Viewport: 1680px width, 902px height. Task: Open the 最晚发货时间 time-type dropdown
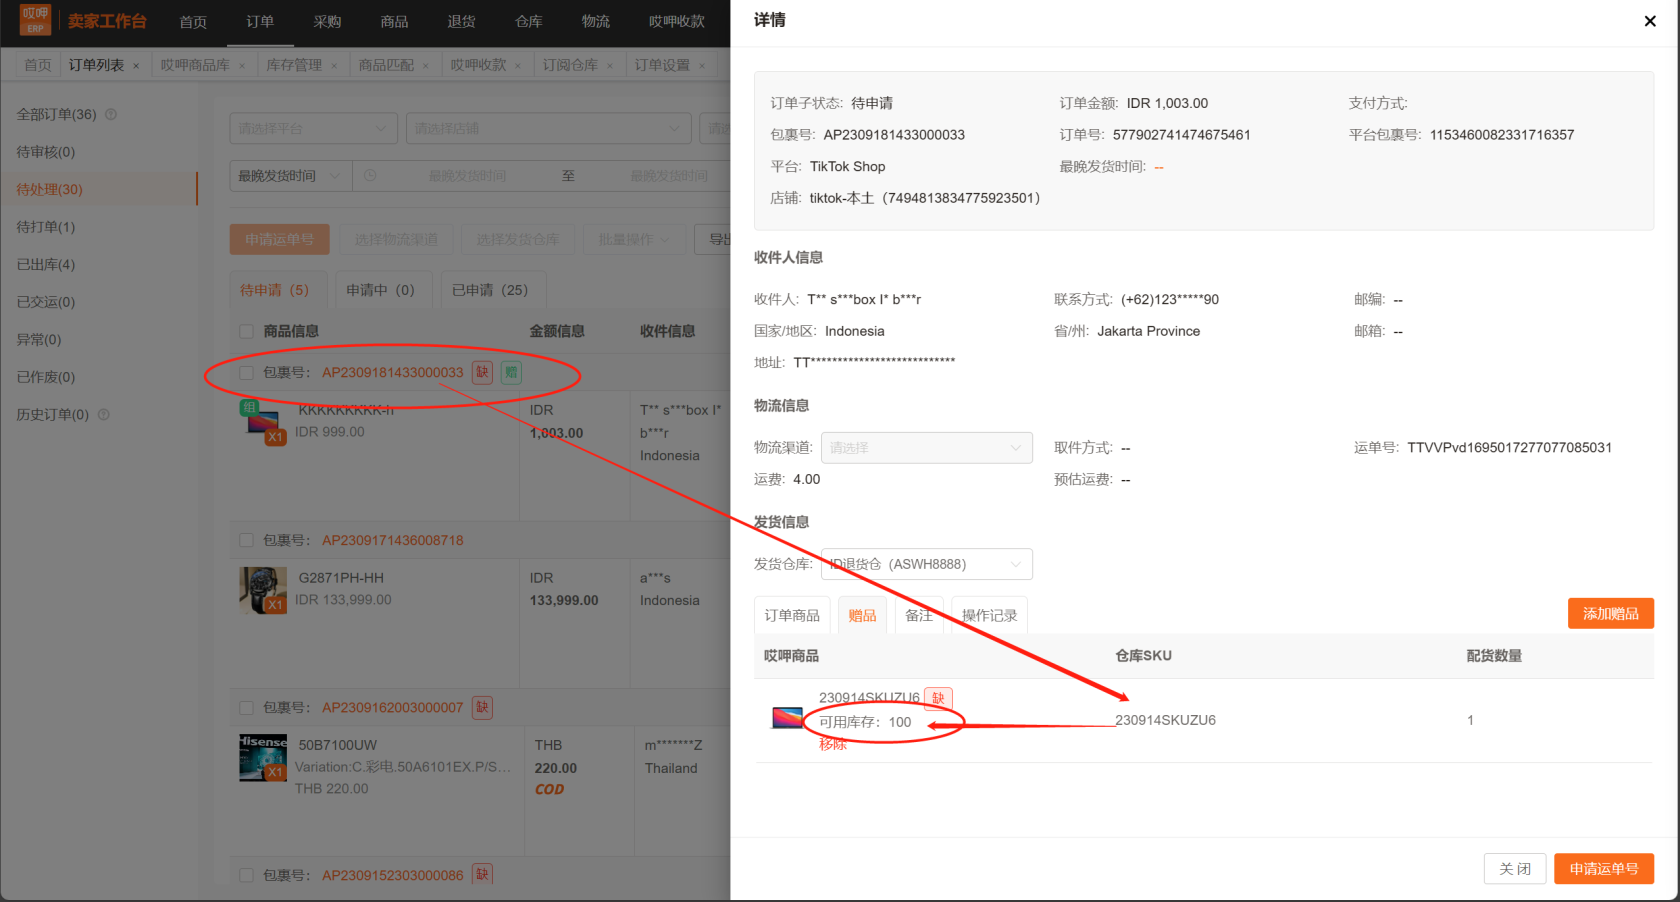(290, 176)
